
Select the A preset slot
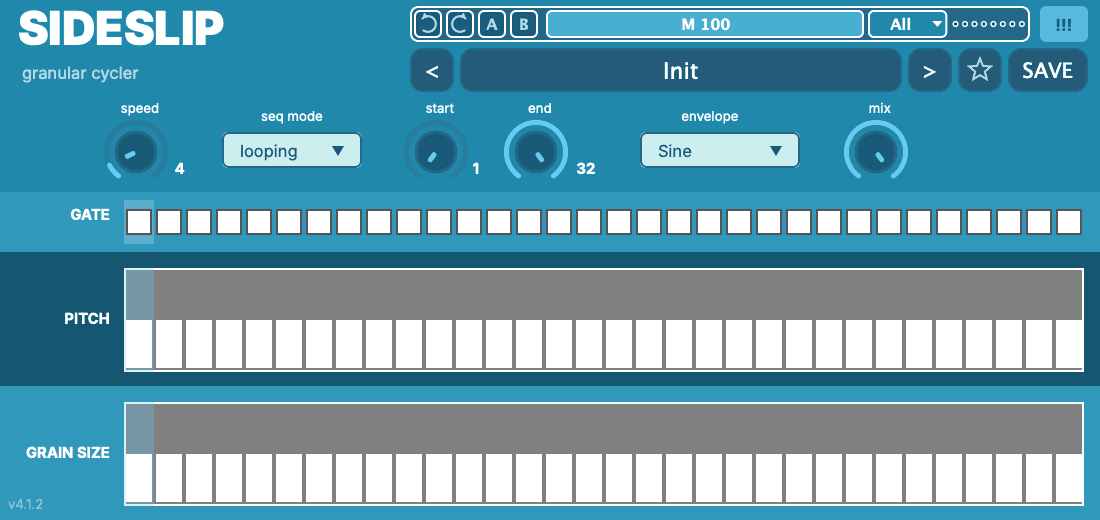[492, 25]
